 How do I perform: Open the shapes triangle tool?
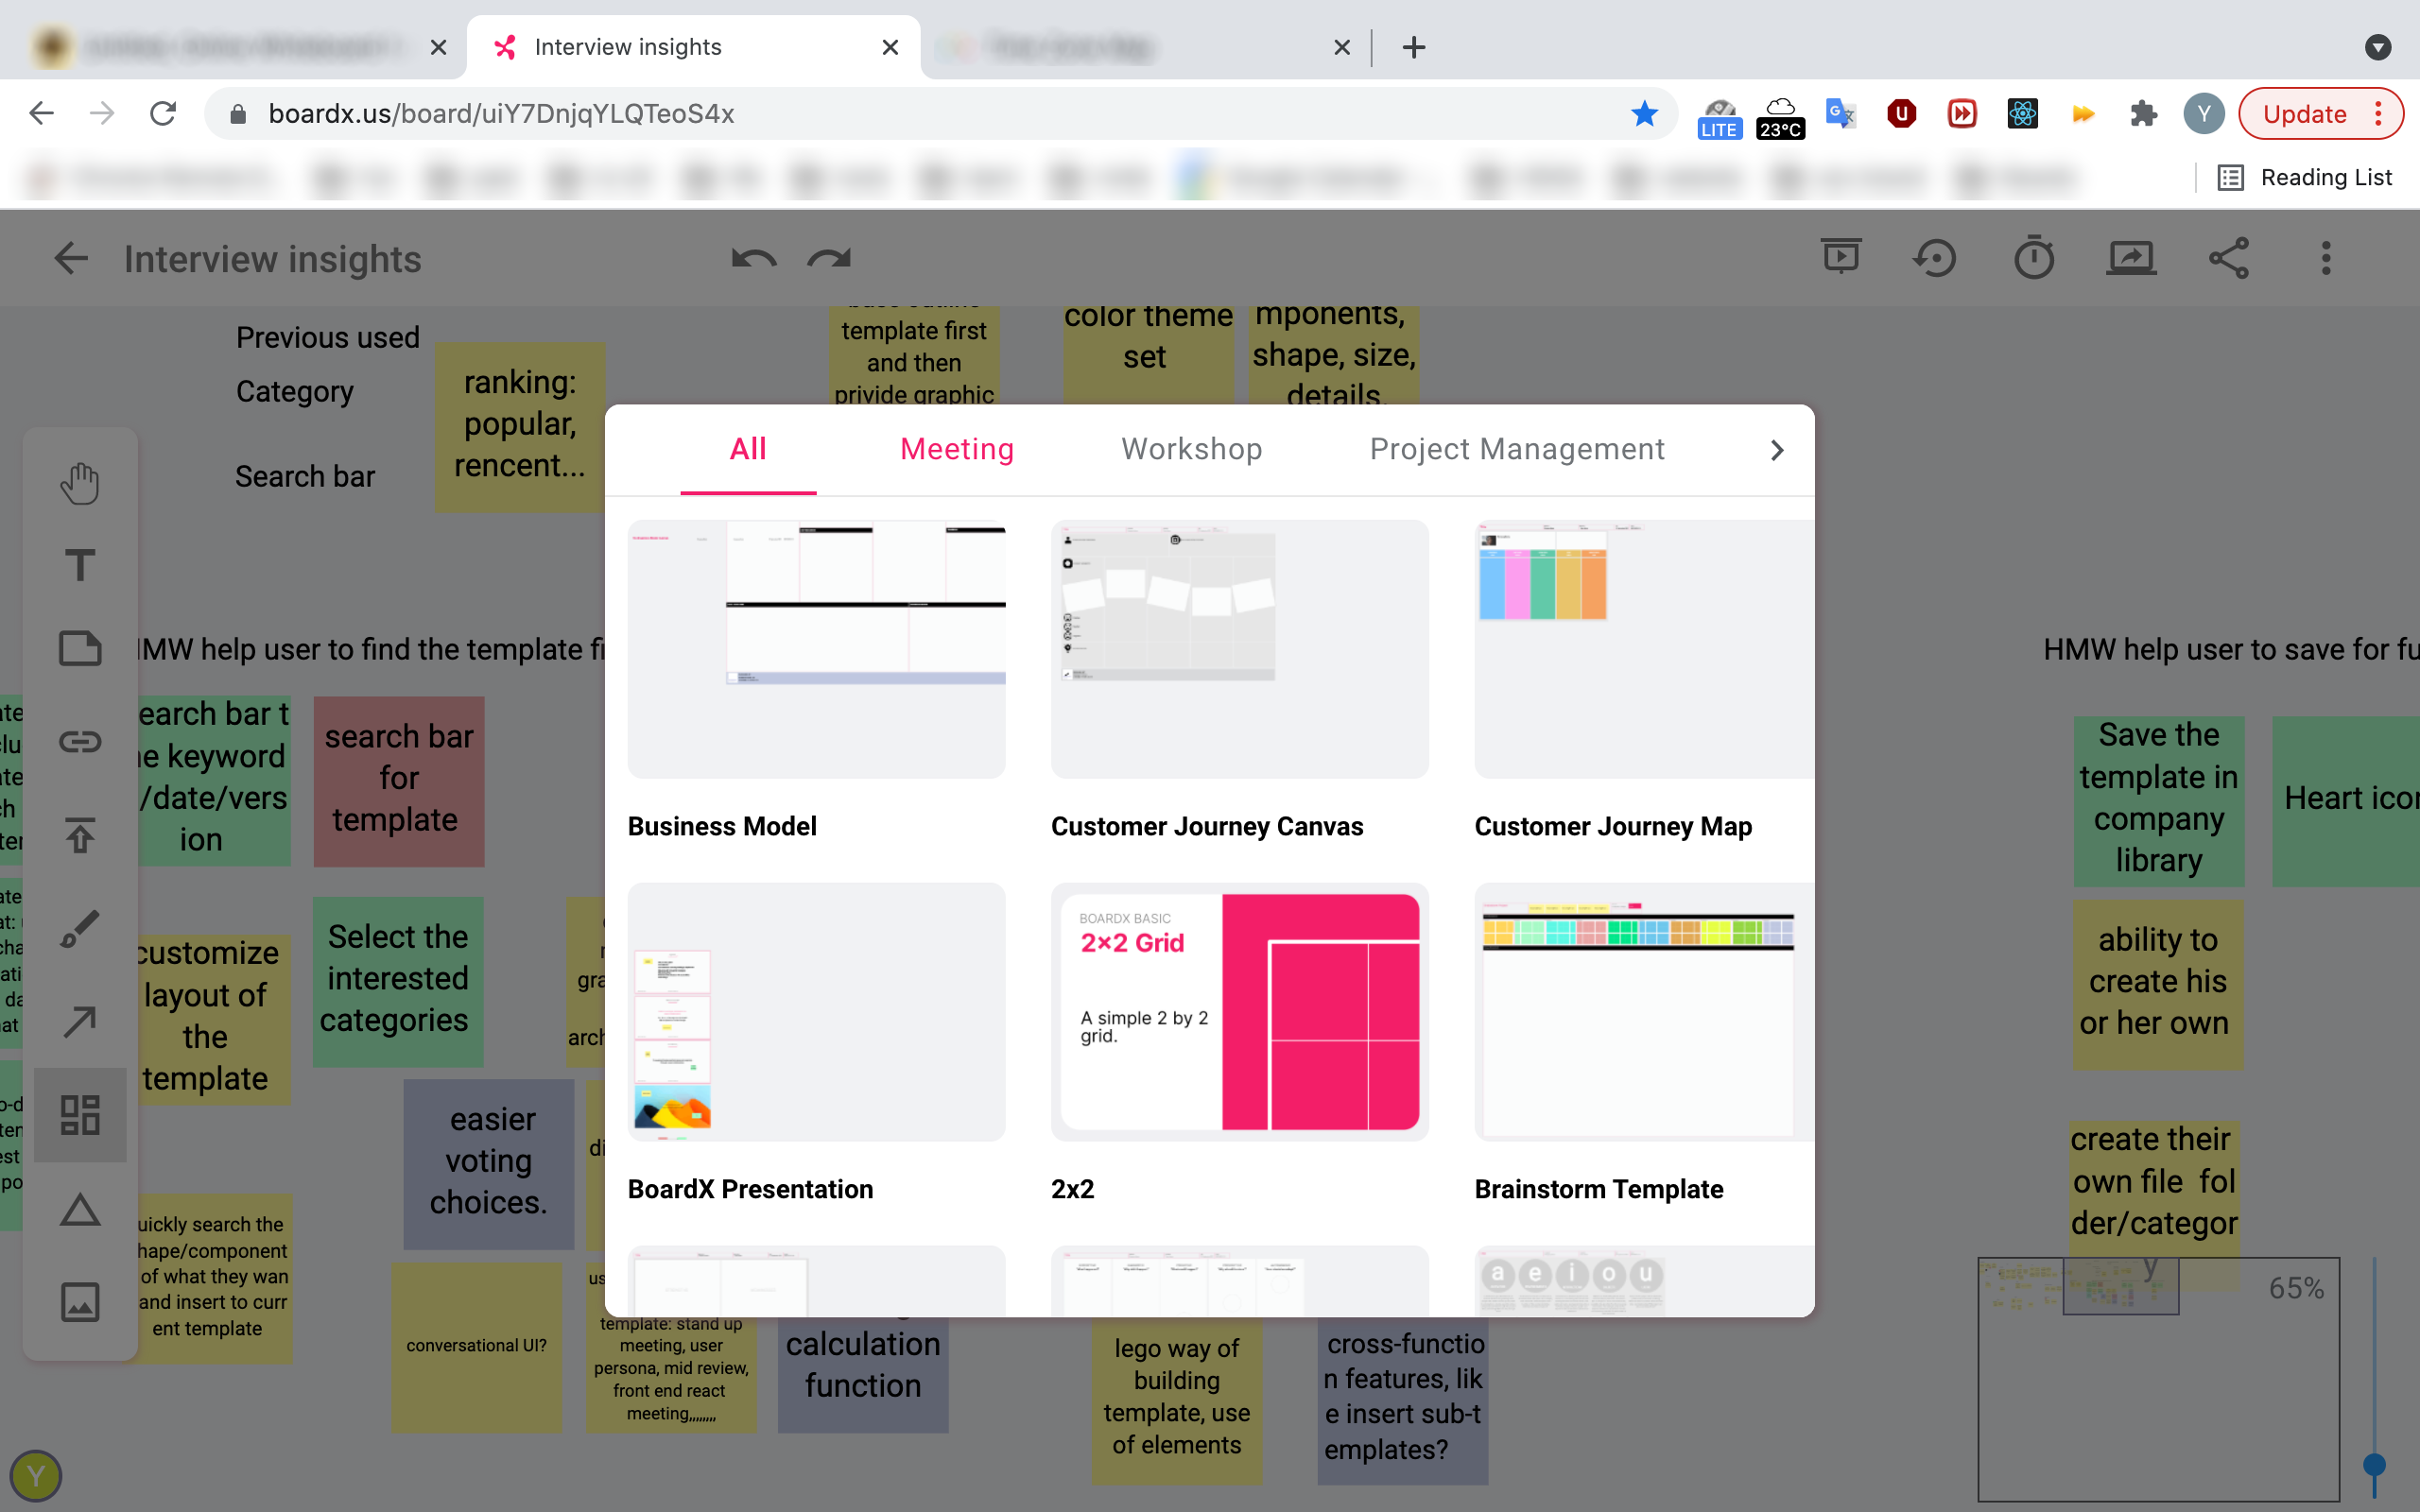(80, 1210)
